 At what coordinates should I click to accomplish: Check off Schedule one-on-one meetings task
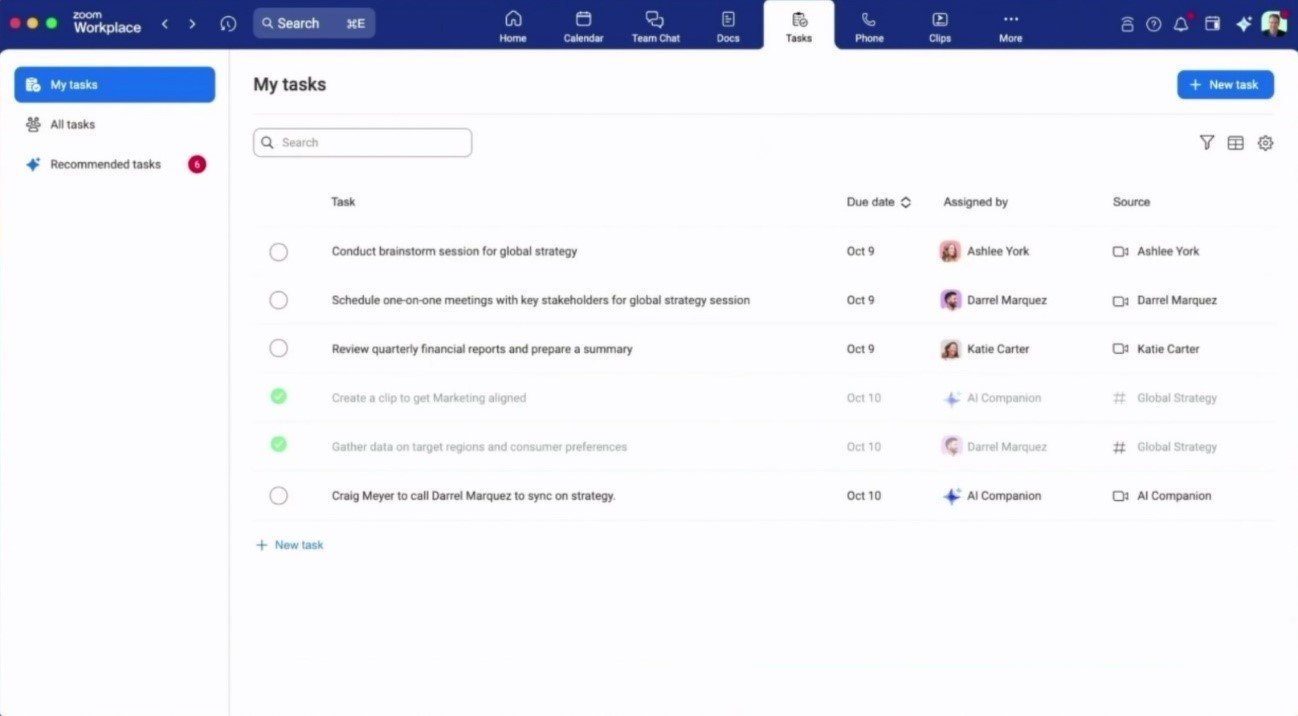tap(279, 300)
